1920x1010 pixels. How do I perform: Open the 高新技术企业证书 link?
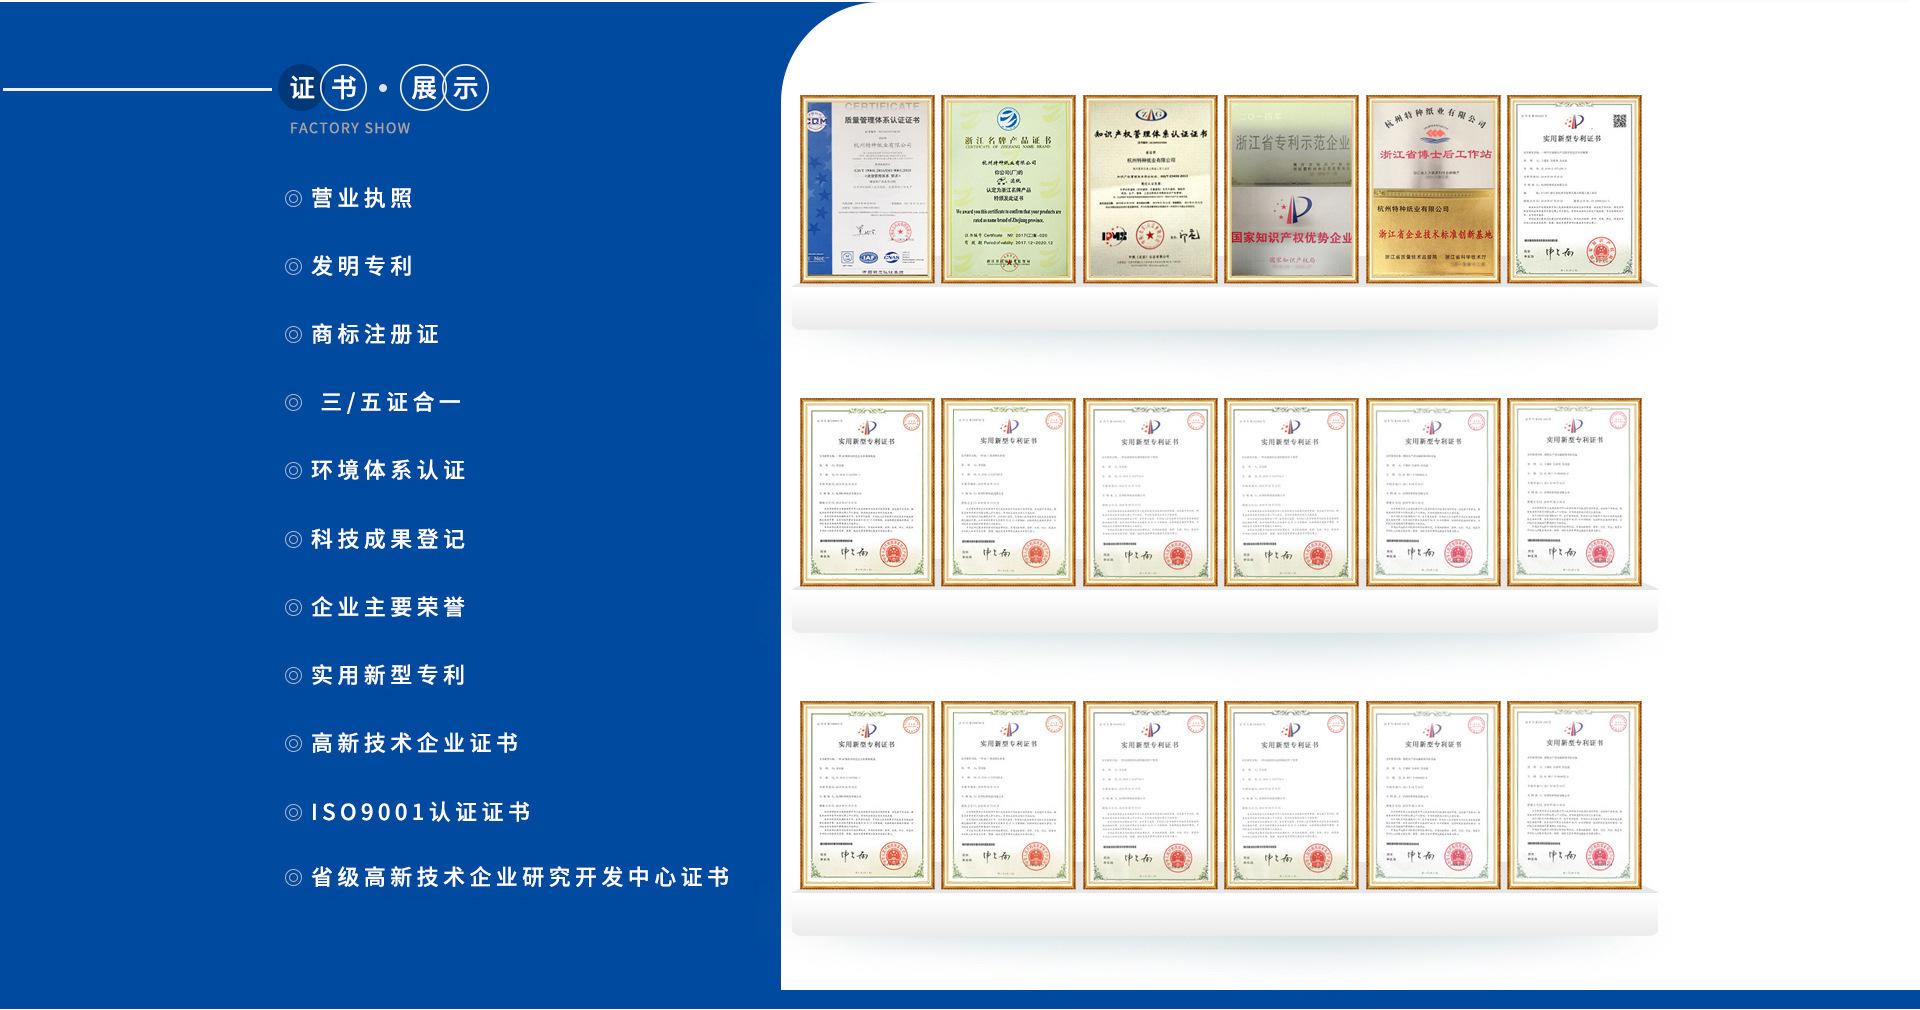pos(414,744)
